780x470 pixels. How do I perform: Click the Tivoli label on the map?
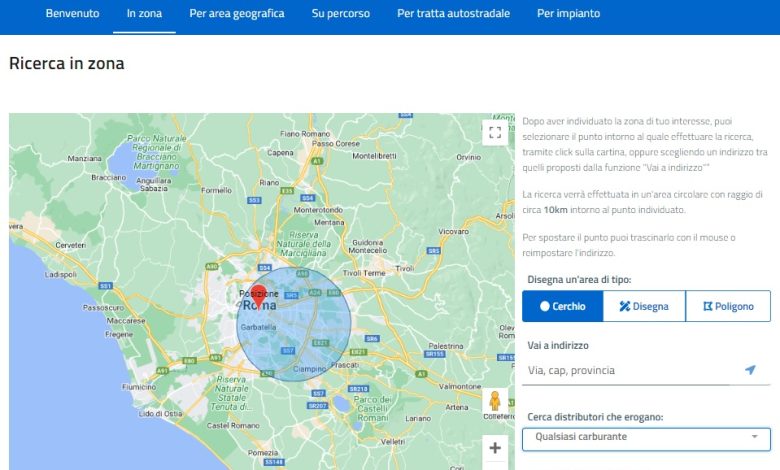coord(405,269)
